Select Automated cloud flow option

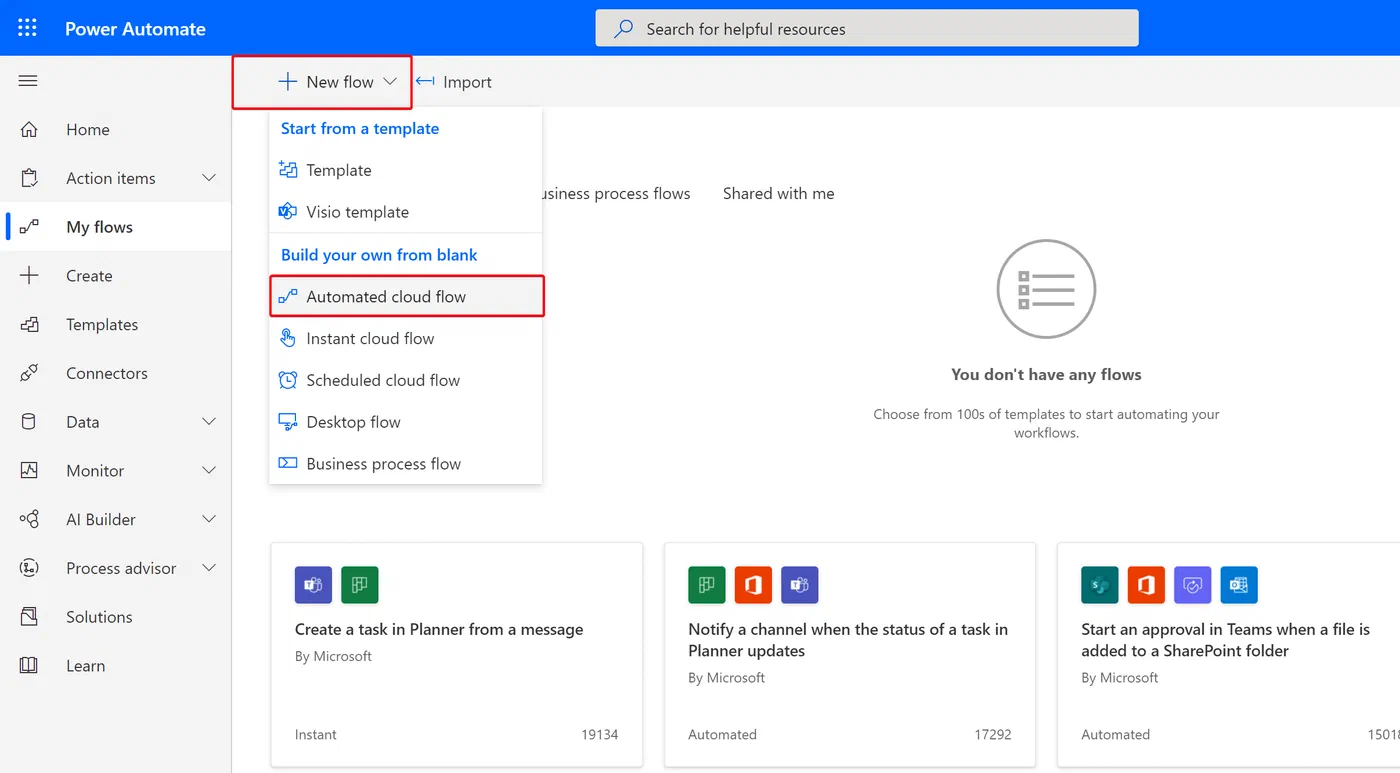407,296
